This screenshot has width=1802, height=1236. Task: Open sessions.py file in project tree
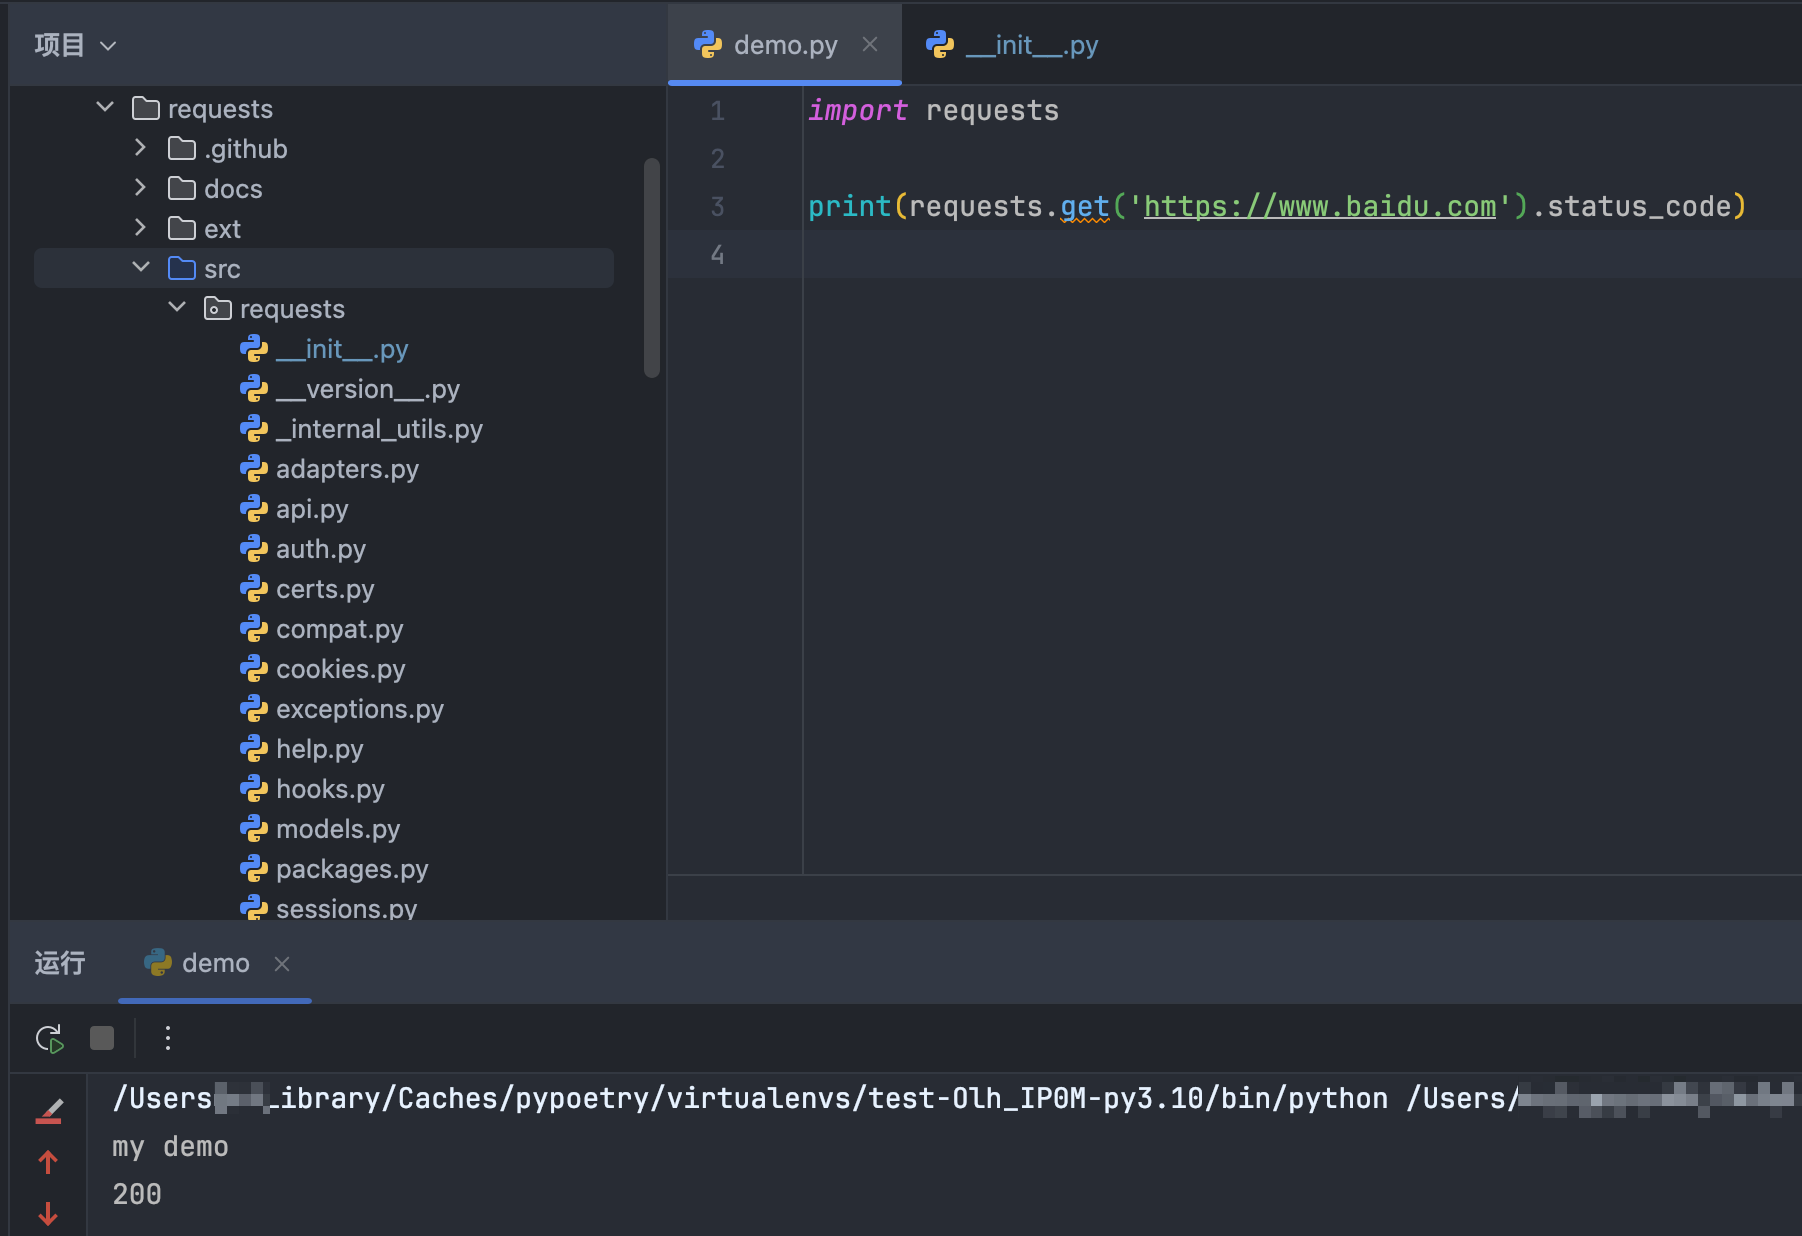[346, 908]
